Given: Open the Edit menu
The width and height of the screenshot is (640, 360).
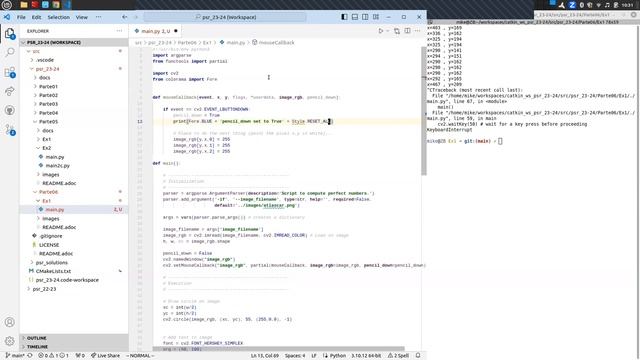Looking at the screenshot, I should point(36,17).
